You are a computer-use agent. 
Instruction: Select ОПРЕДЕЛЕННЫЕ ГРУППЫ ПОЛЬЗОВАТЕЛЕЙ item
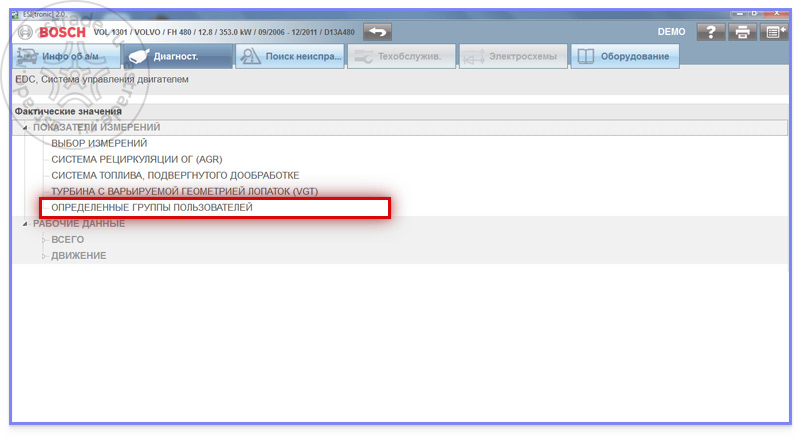point(152,208)
